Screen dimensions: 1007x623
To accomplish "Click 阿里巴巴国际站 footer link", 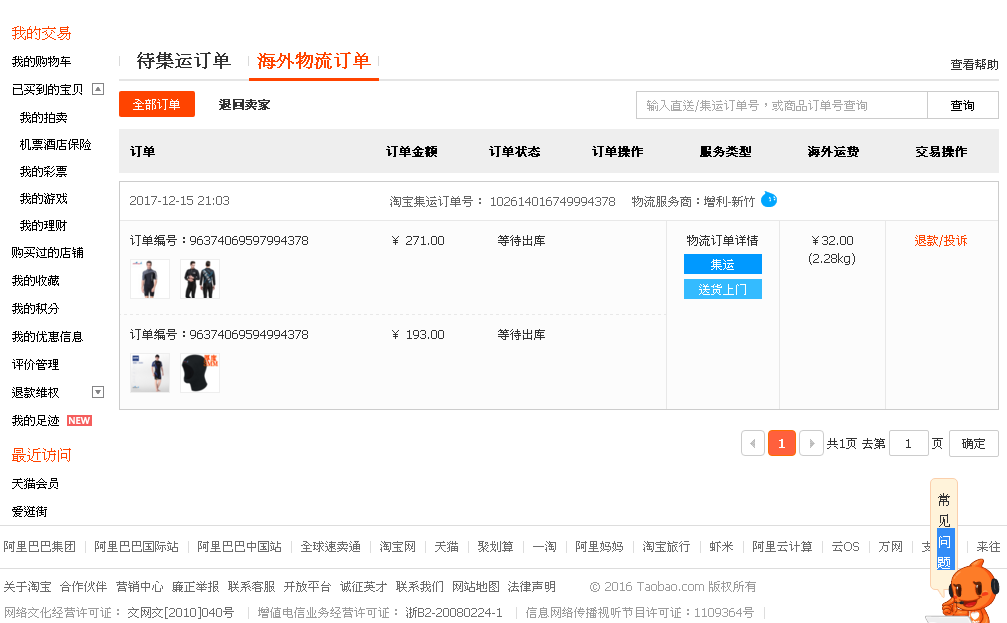I will (136, 547).
